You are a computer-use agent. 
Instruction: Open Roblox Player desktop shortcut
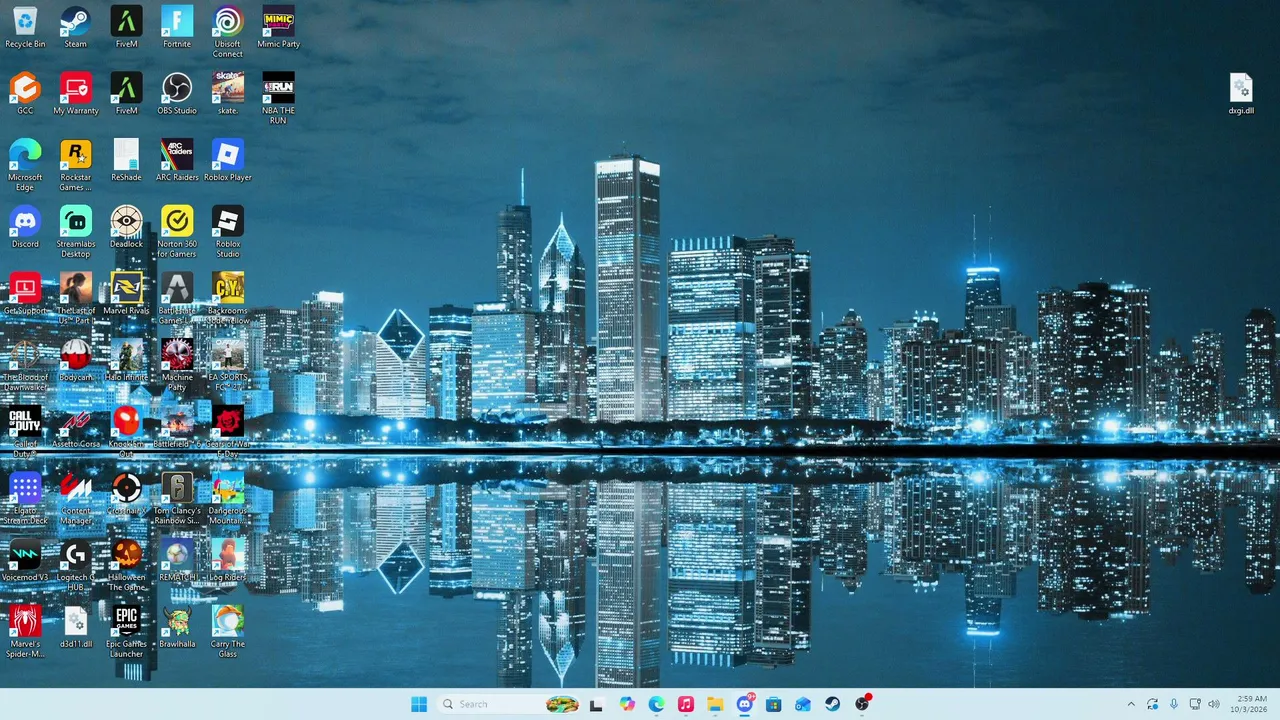click(228, 161)
